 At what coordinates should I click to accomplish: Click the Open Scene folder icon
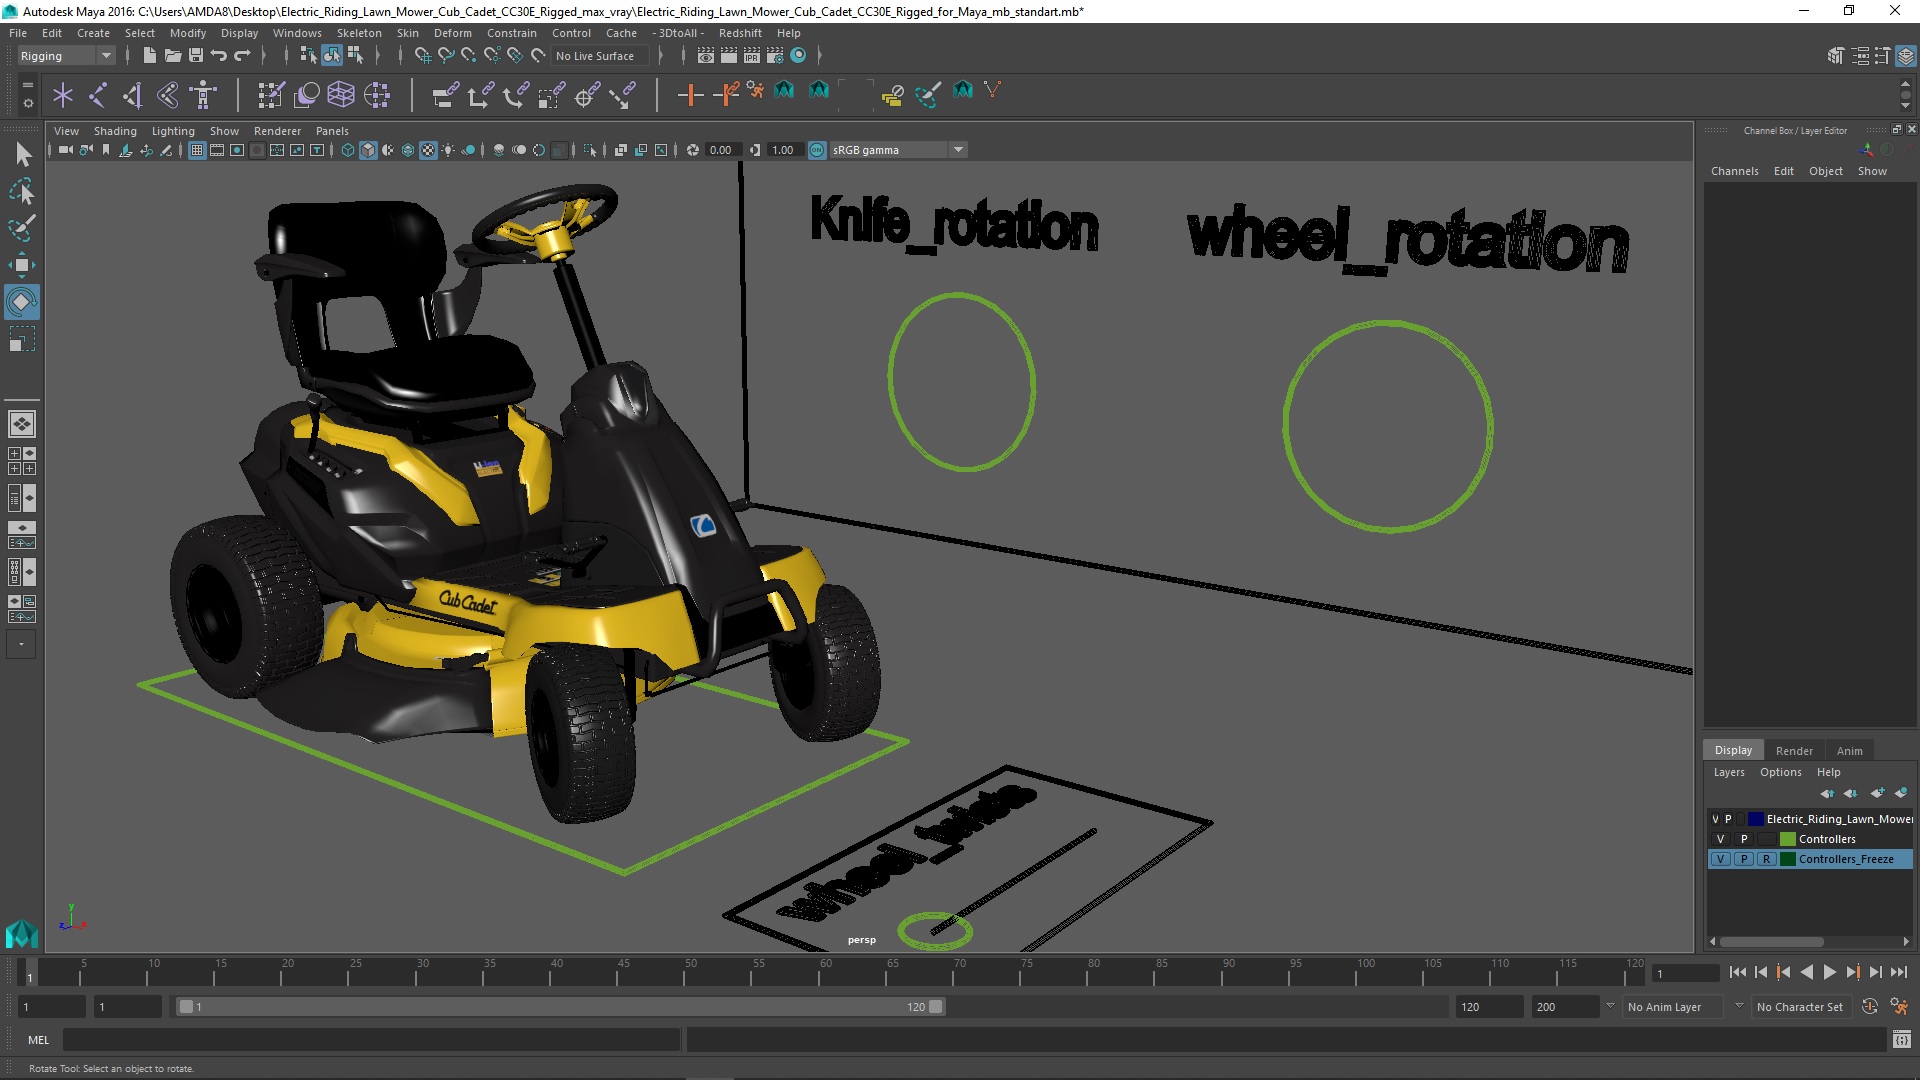[173, 56]
